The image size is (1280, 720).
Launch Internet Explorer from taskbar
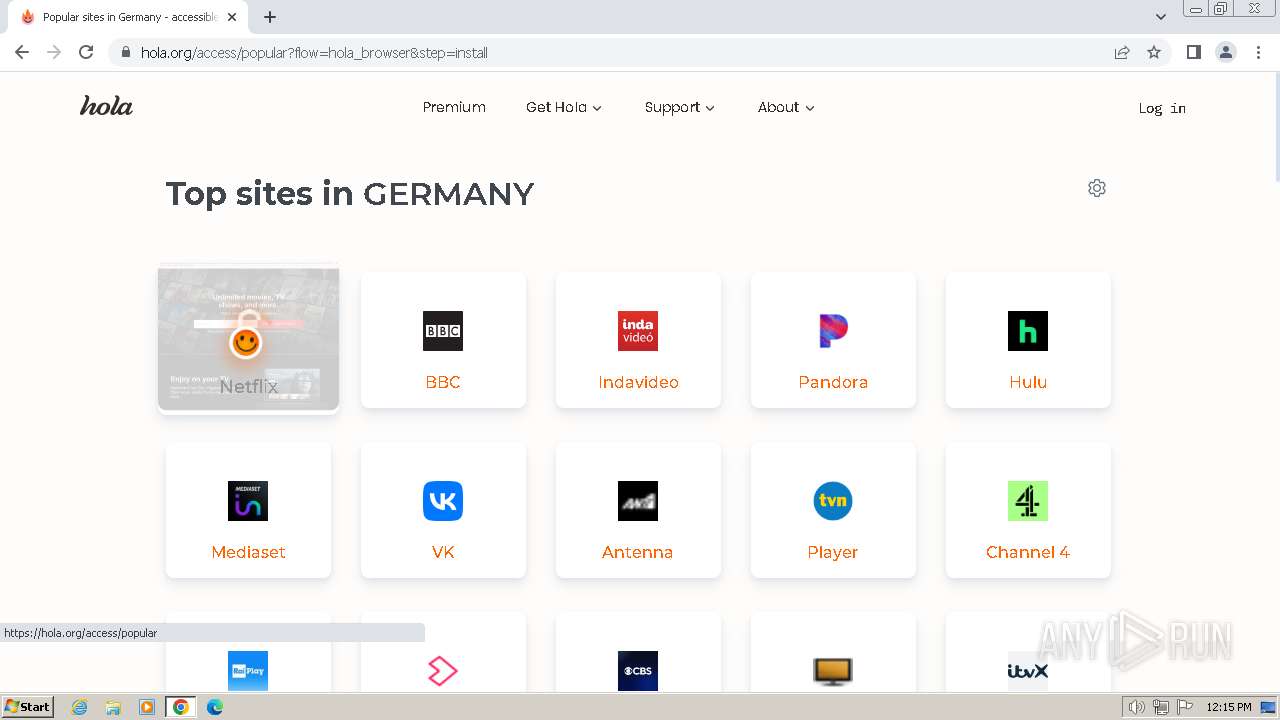pyautogui.click(x=79, y=707)
